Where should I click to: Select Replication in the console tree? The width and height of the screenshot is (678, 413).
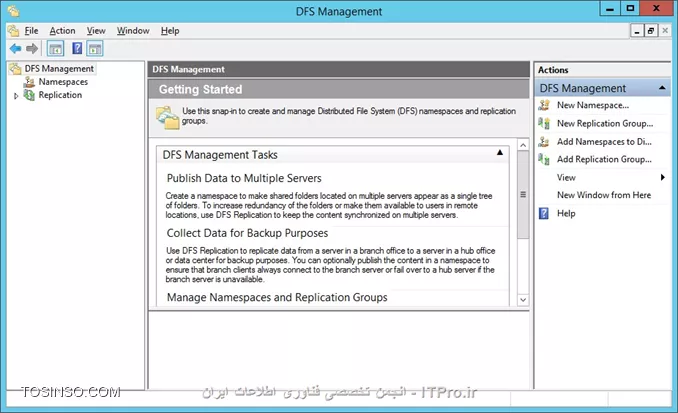pos(60,95)
